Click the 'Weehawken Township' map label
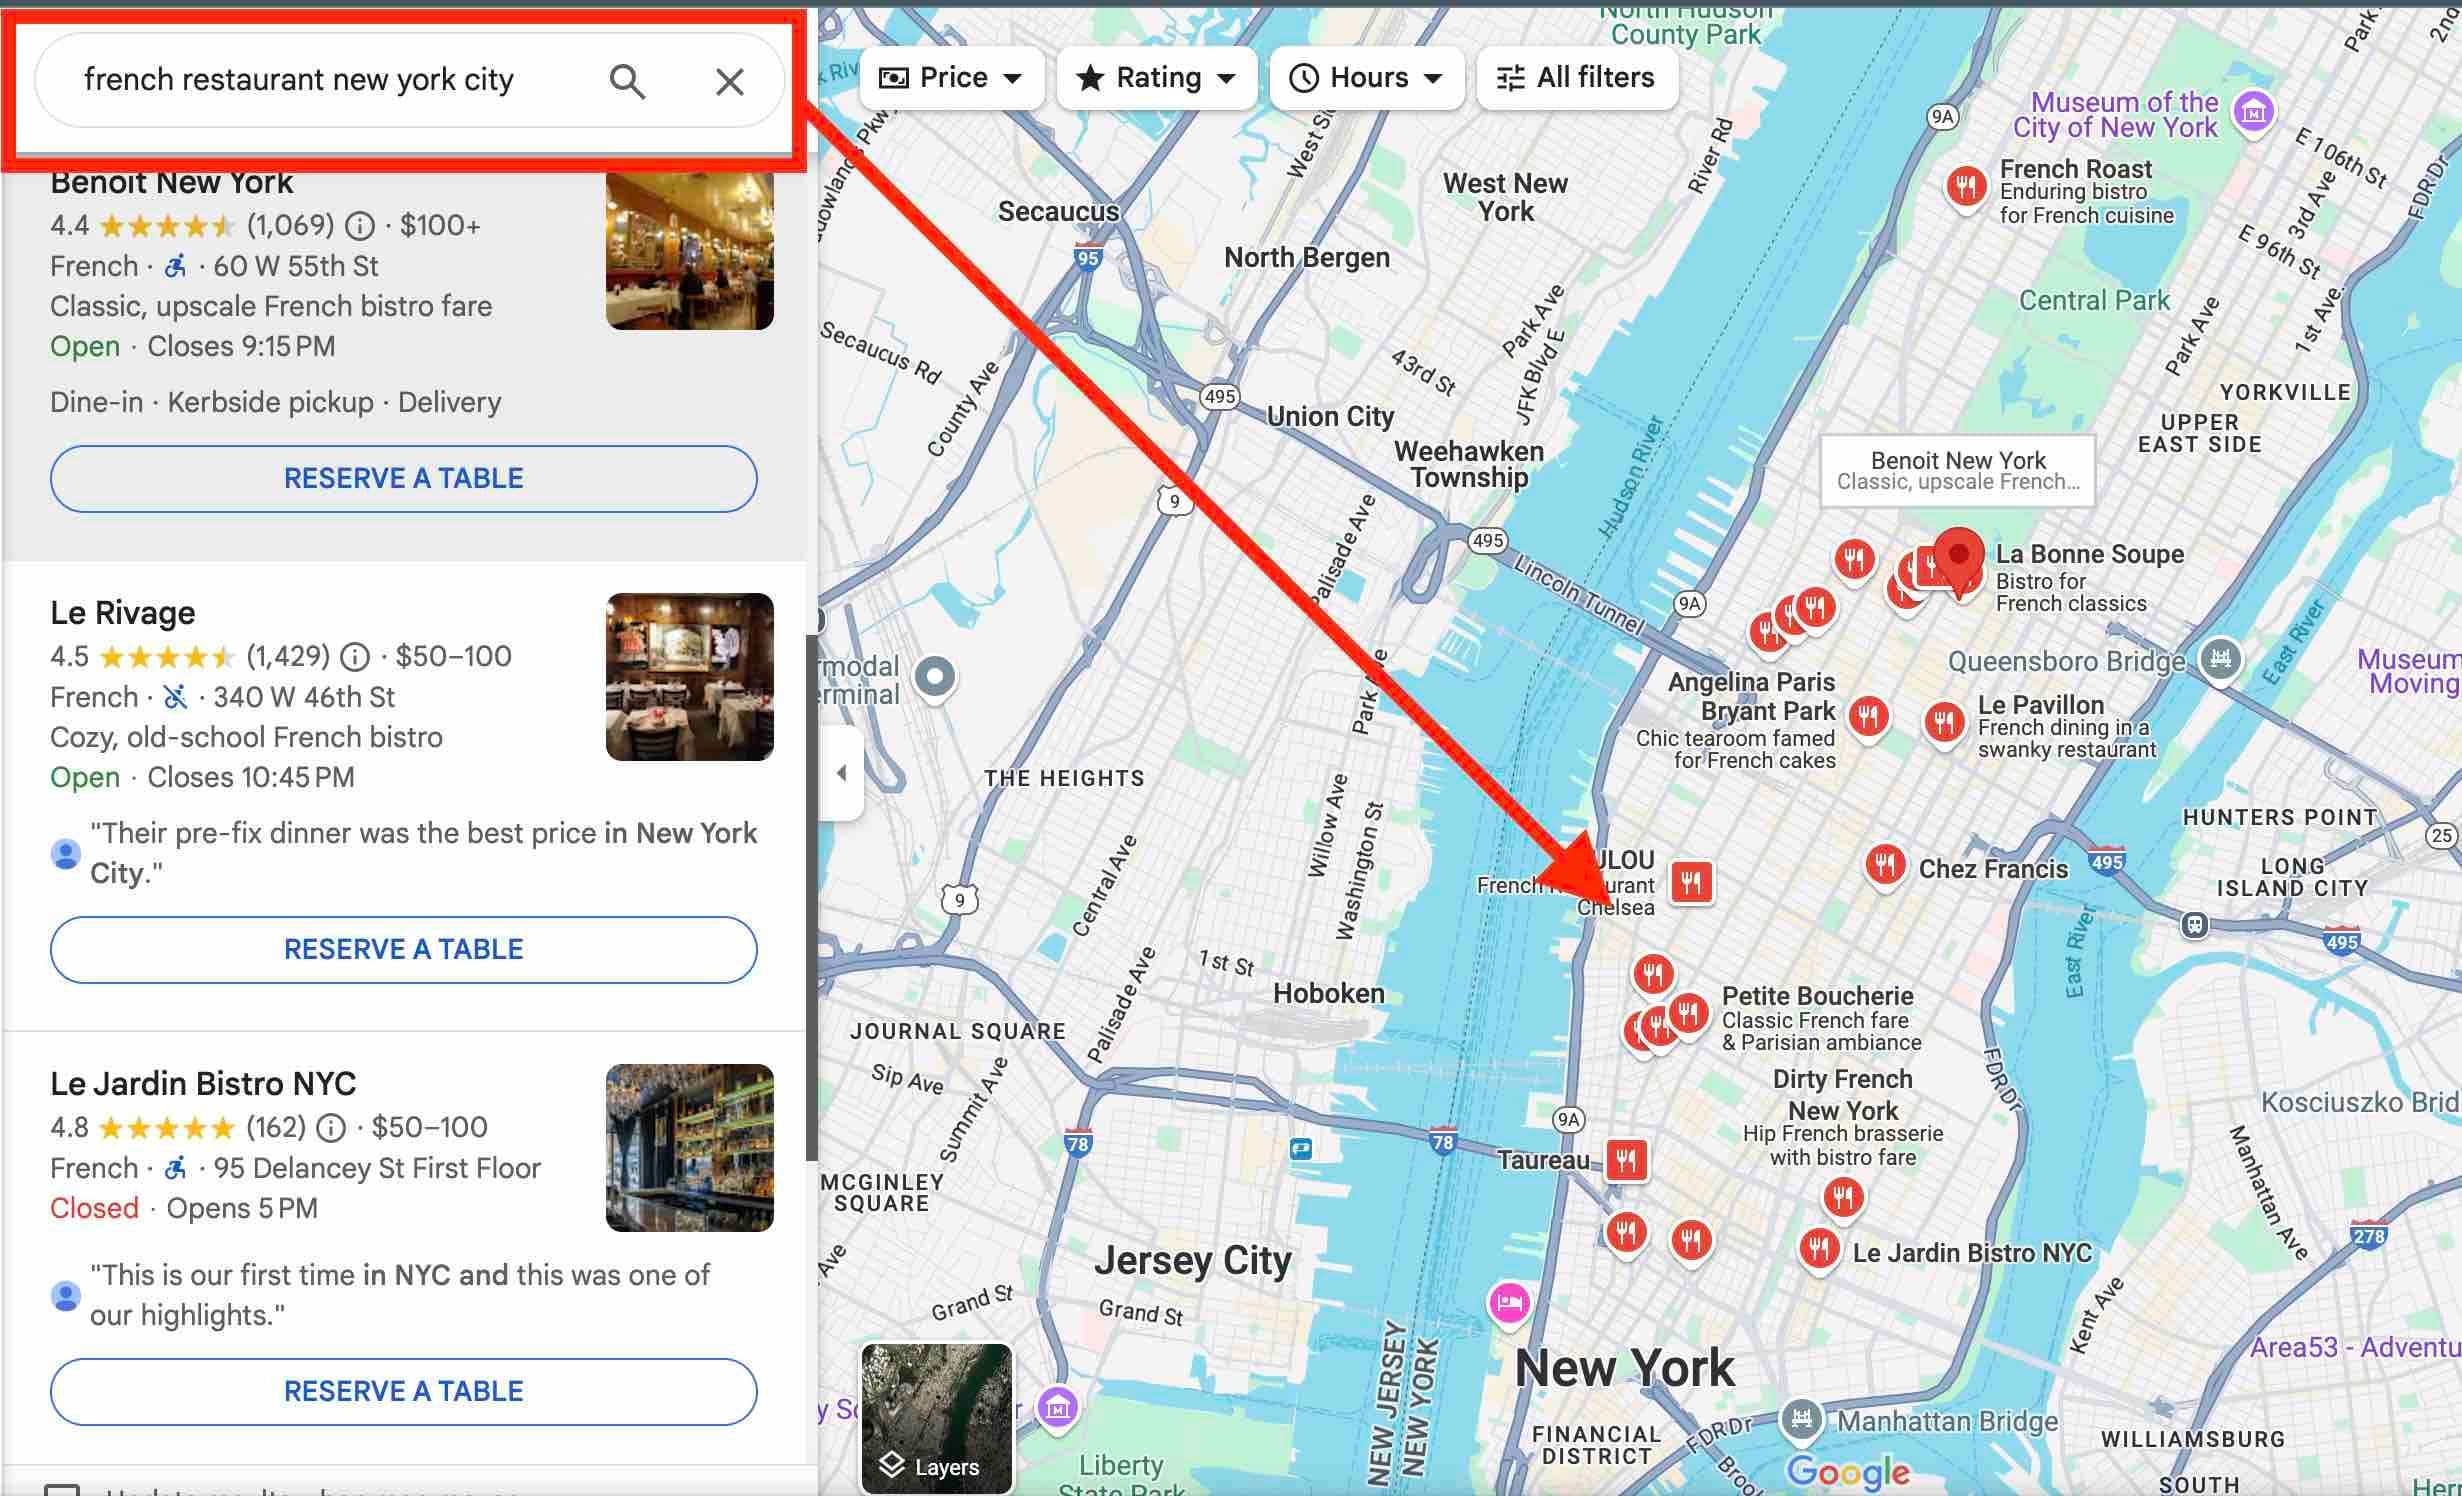The image size is (2462, 1496). [1469, 465]
